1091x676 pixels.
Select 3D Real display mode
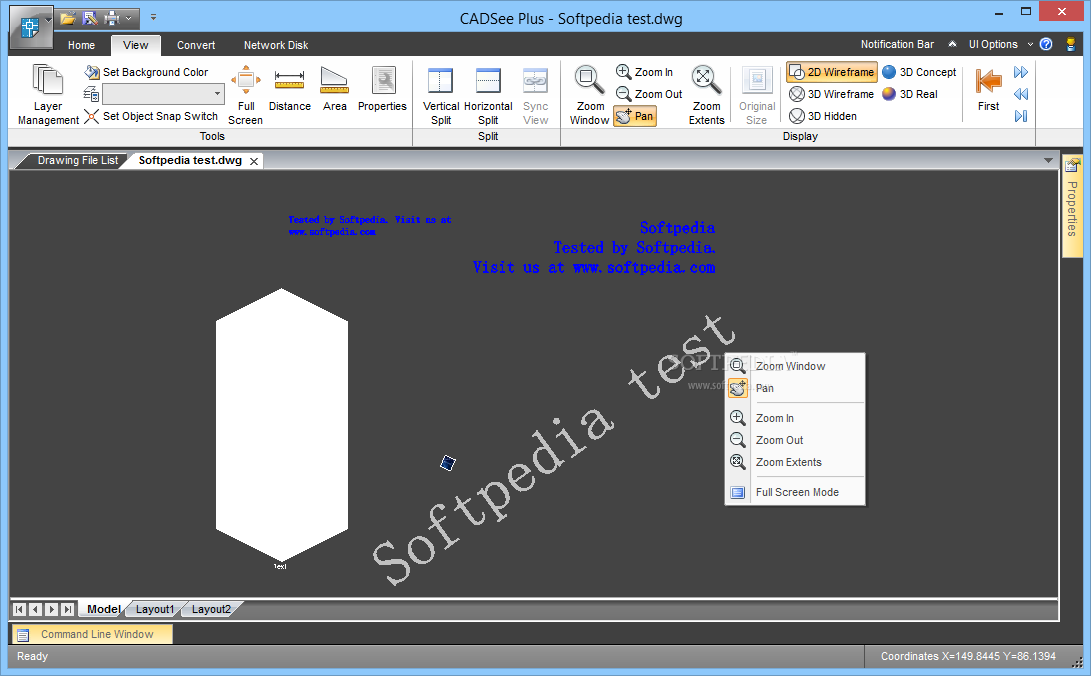pyautogui.click(x=910, y=94)
